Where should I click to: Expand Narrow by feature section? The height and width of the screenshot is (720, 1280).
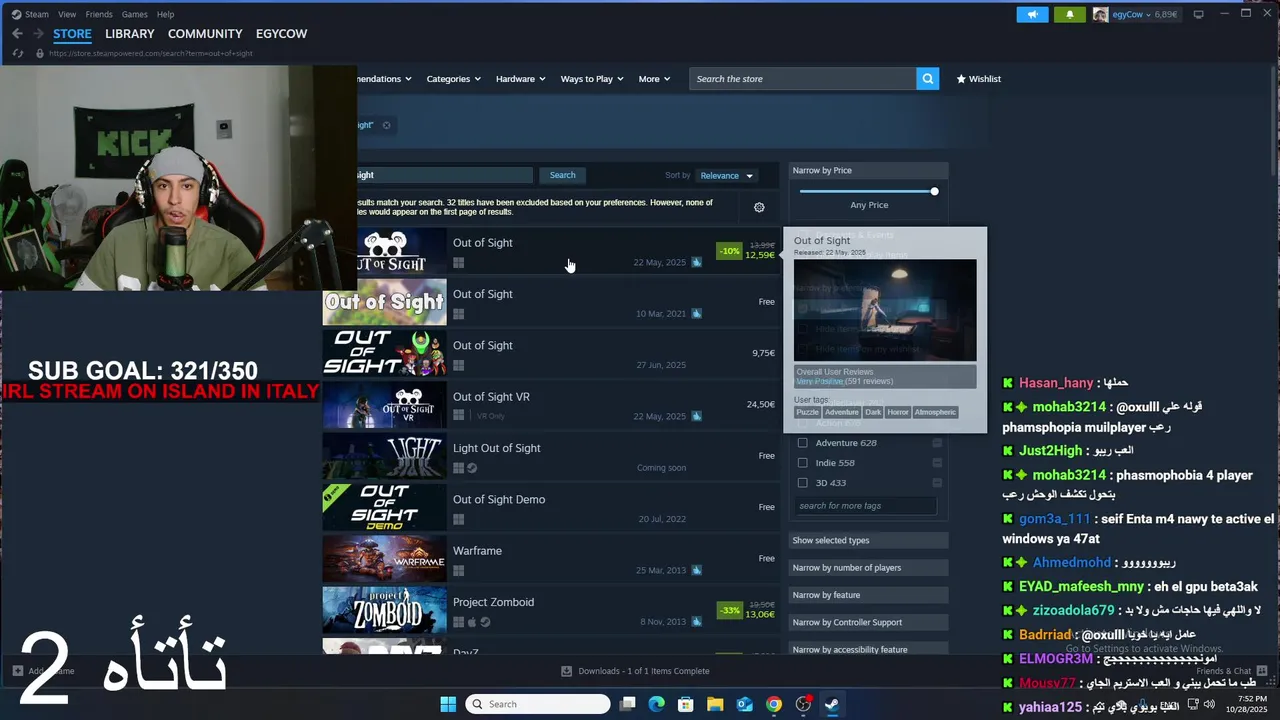point(868,595)
